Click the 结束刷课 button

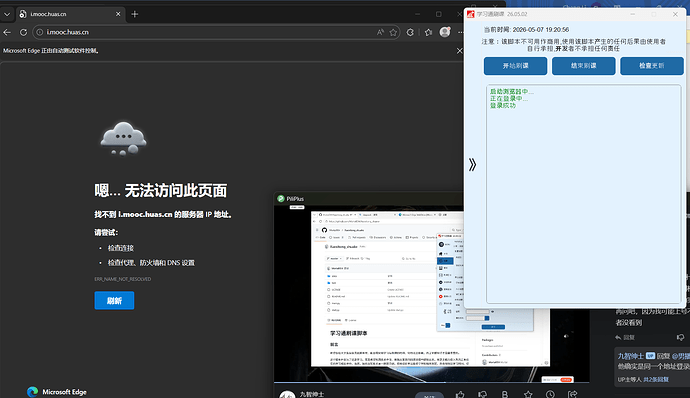(584, 66)
